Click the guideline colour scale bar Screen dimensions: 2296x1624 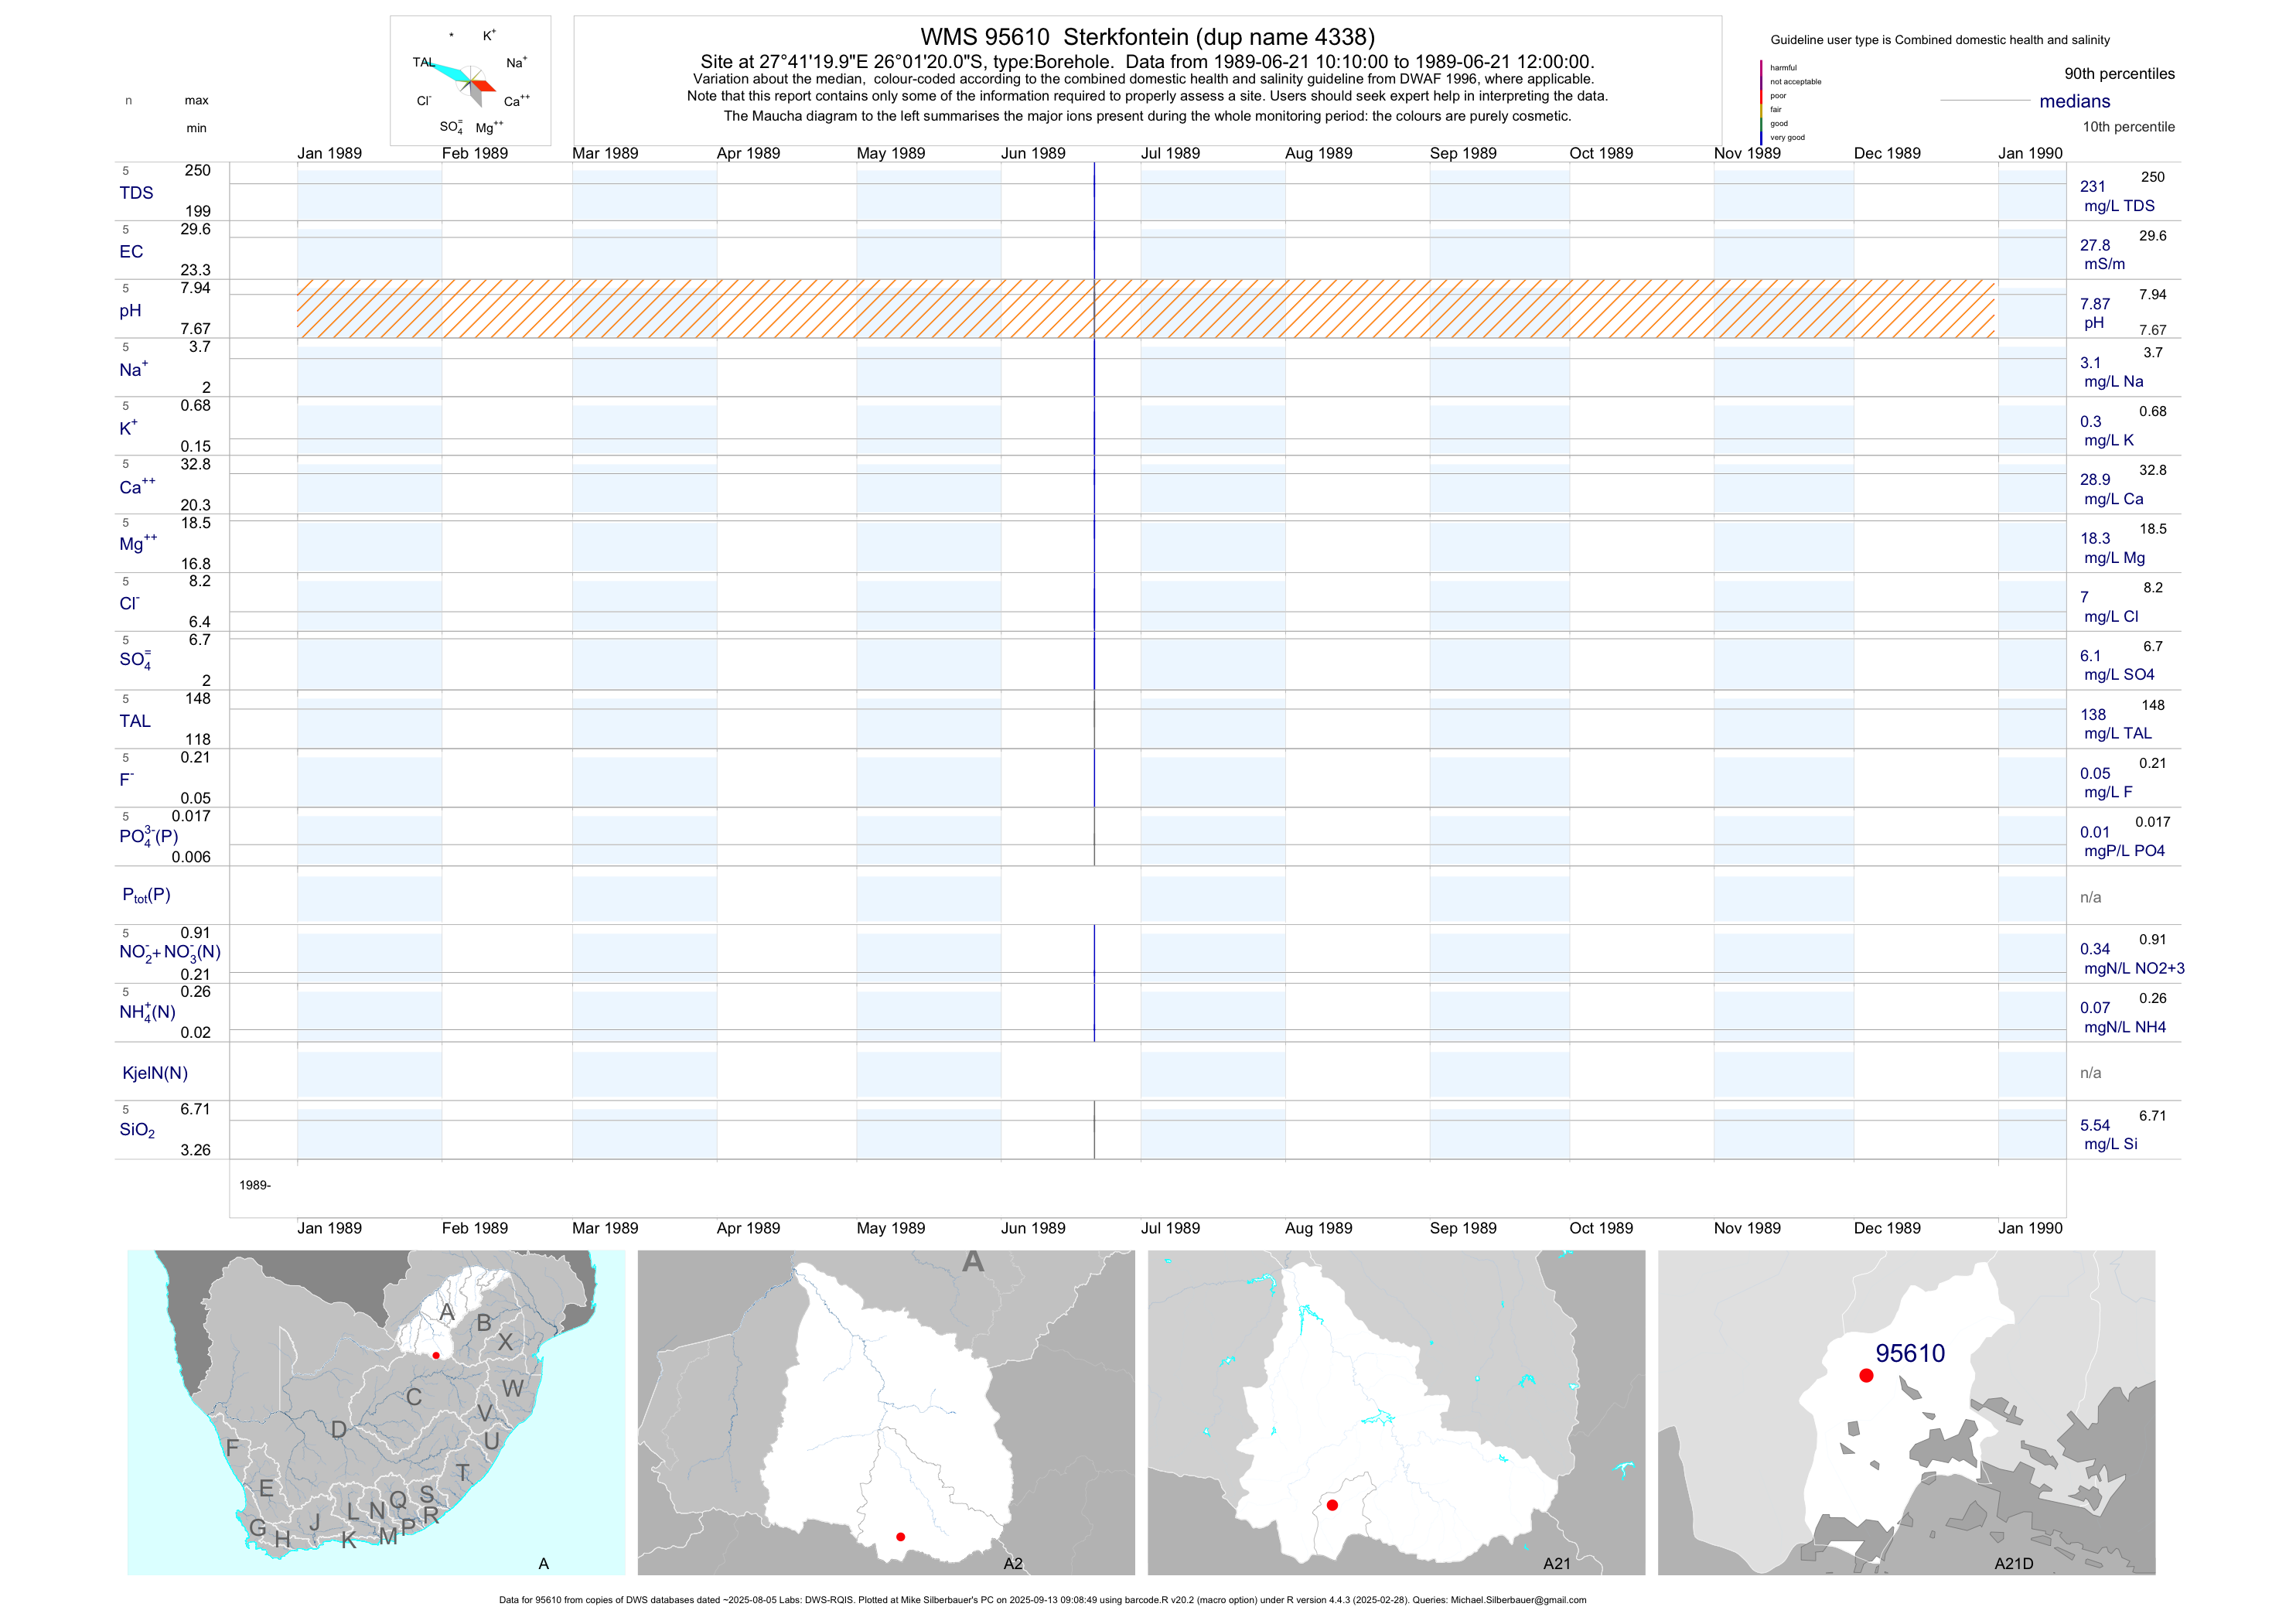tap(1761, 102)
